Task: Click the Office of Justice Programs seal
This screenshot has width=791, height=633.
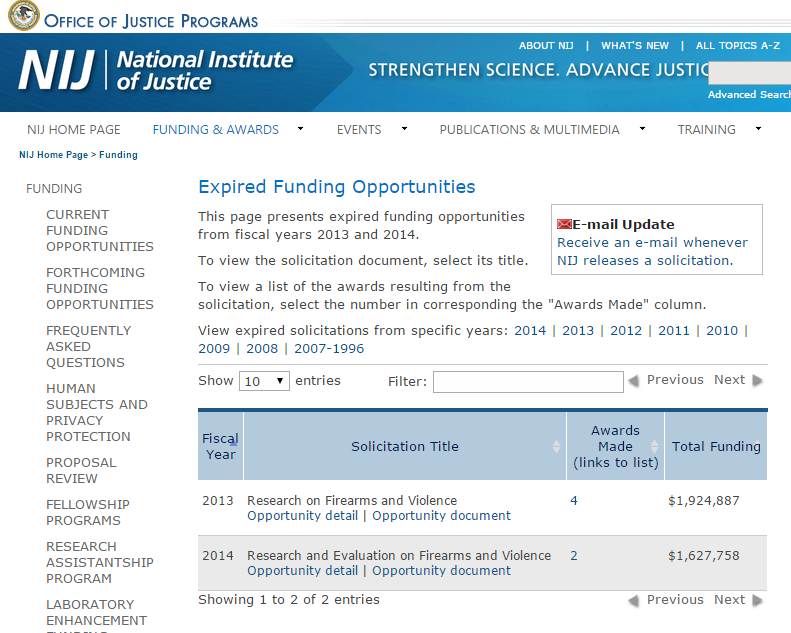Action: click(x=23, y=16)
